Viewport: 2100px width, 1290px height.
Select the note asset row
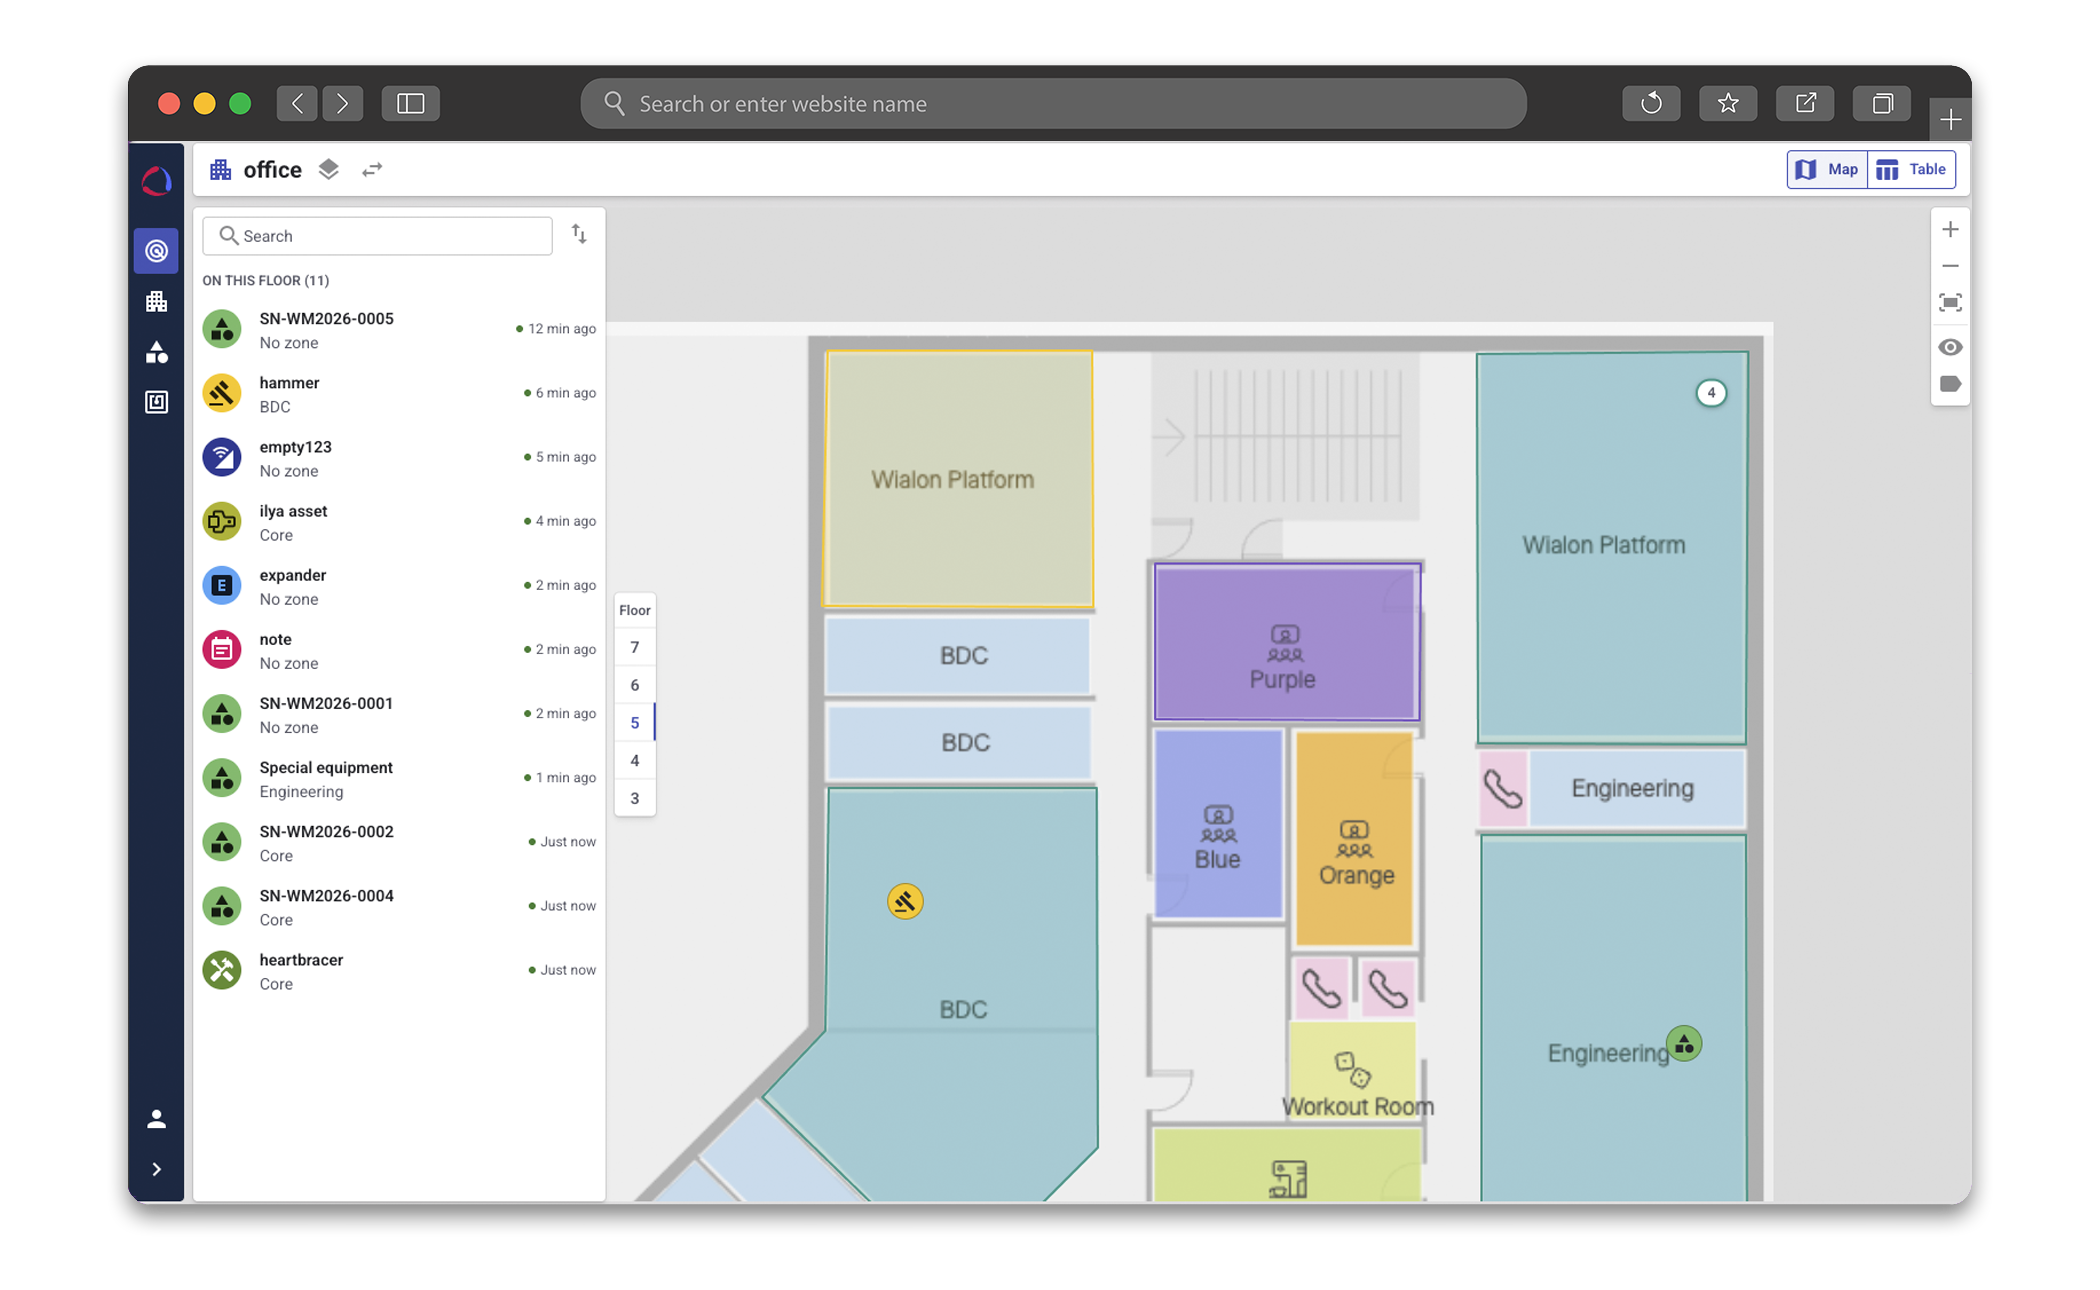tap(399, 650)
